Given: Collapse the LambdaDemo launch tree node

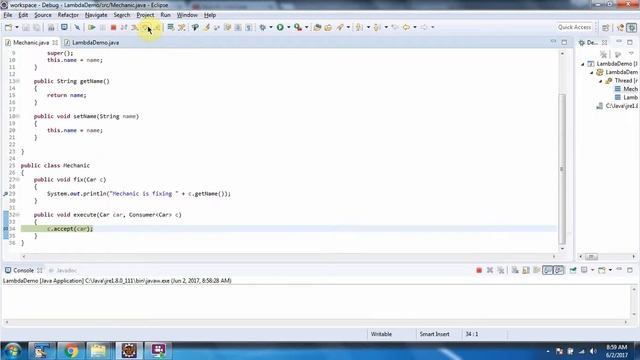Looking at the screenshot, I should coord(583,64).
